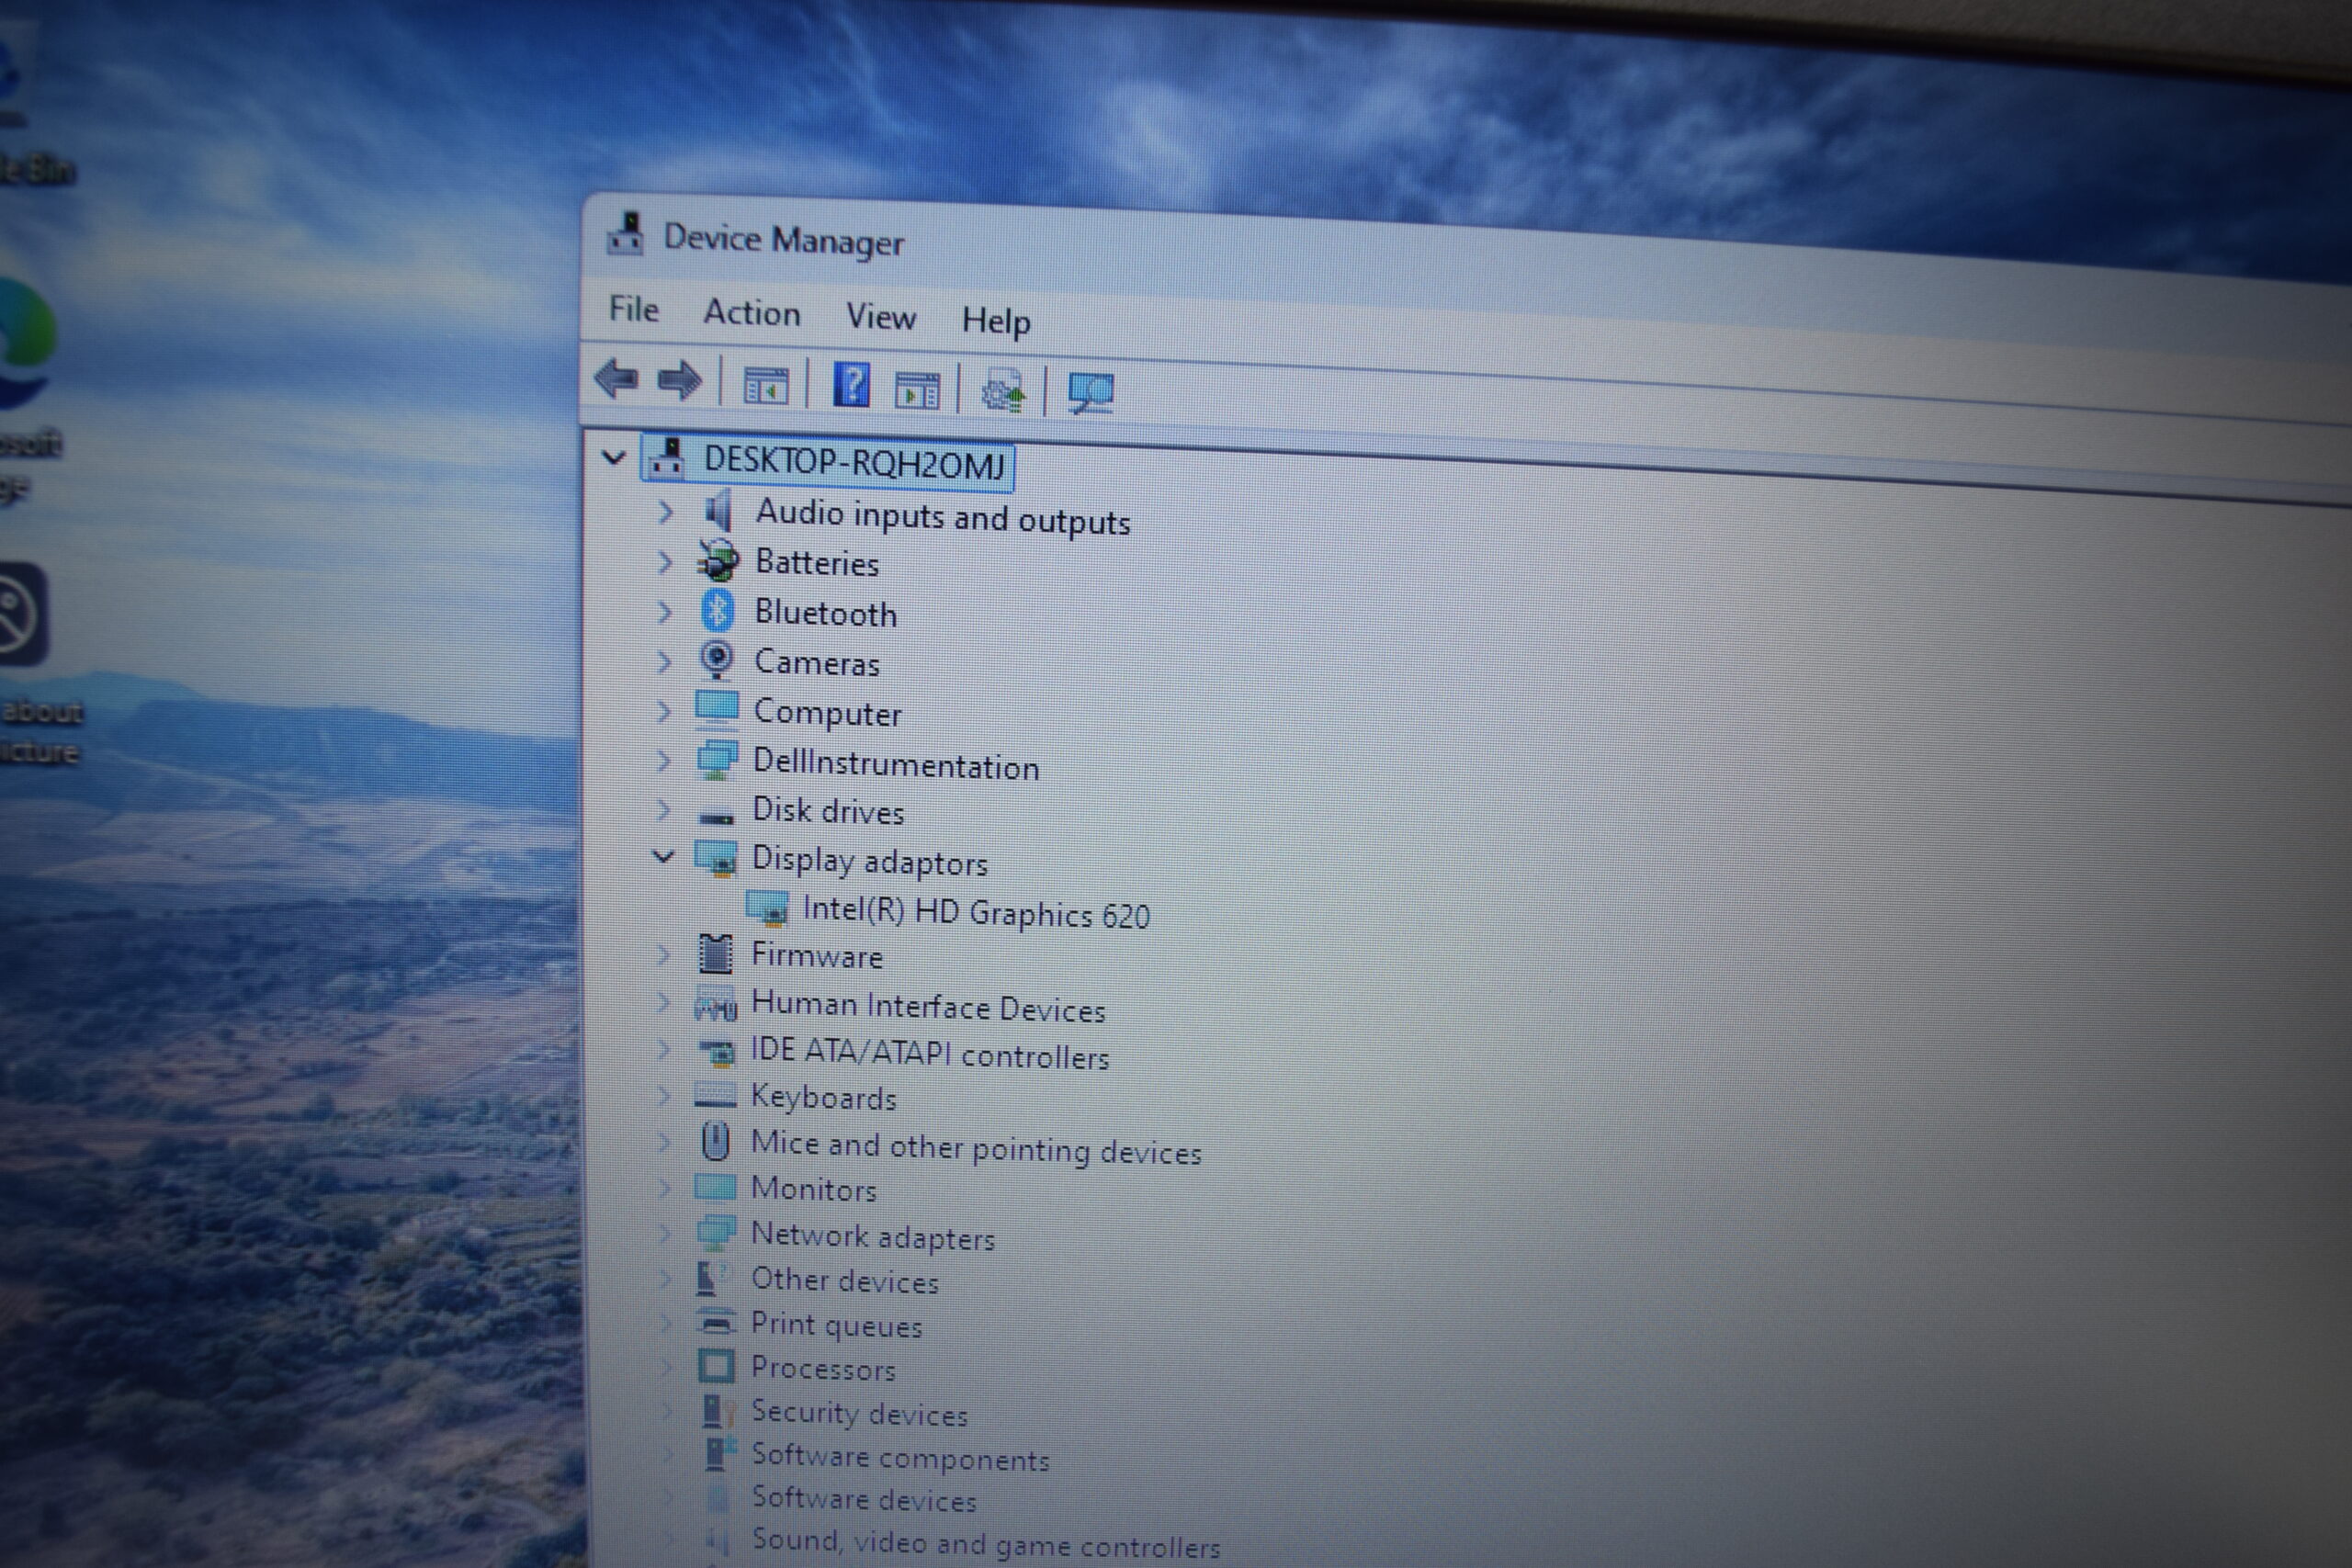
Task: Click the Display adaptors icon
Action: (716, 858)
